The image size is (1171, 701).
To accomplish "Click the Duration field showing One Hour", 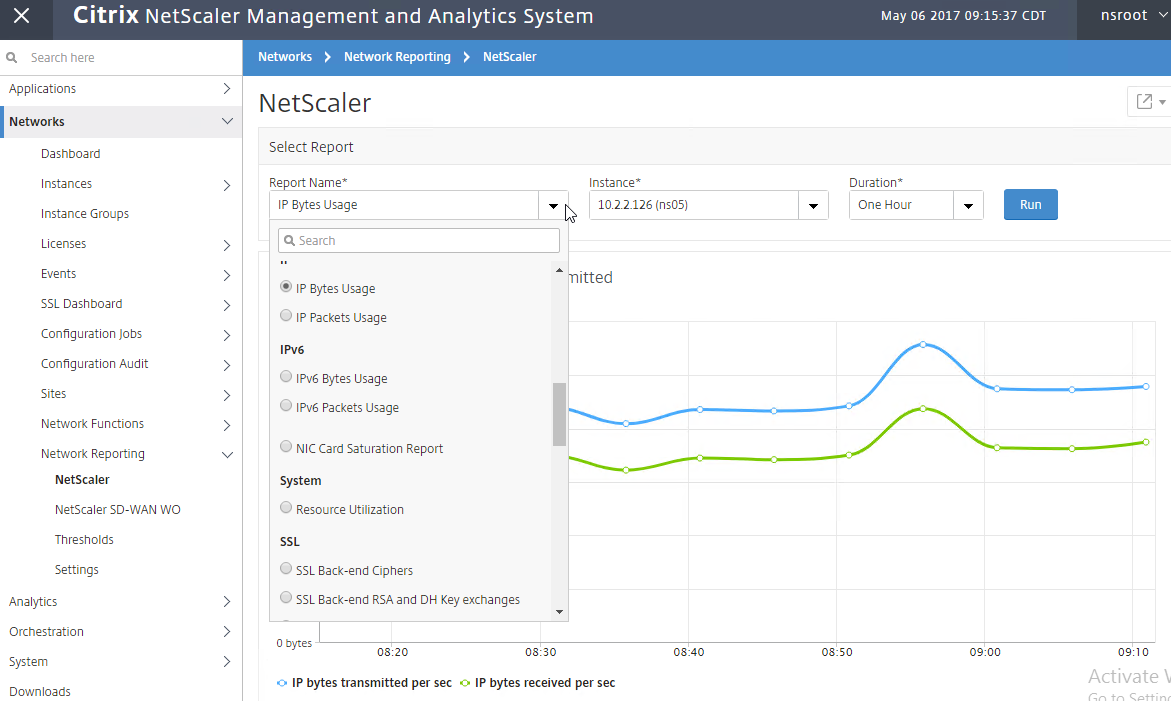I will tap(901, 205).
